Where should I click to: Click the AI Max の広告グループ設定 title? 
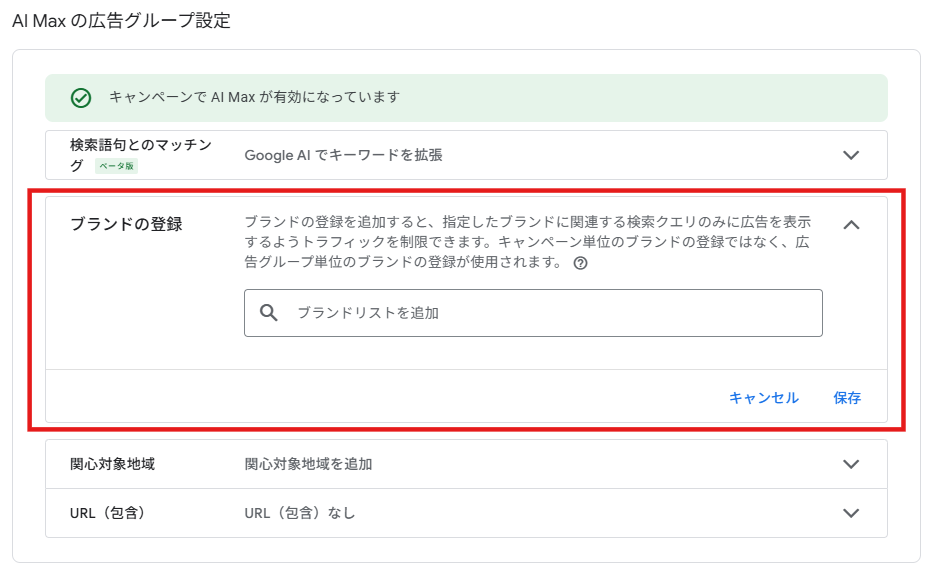pos(122,21)
